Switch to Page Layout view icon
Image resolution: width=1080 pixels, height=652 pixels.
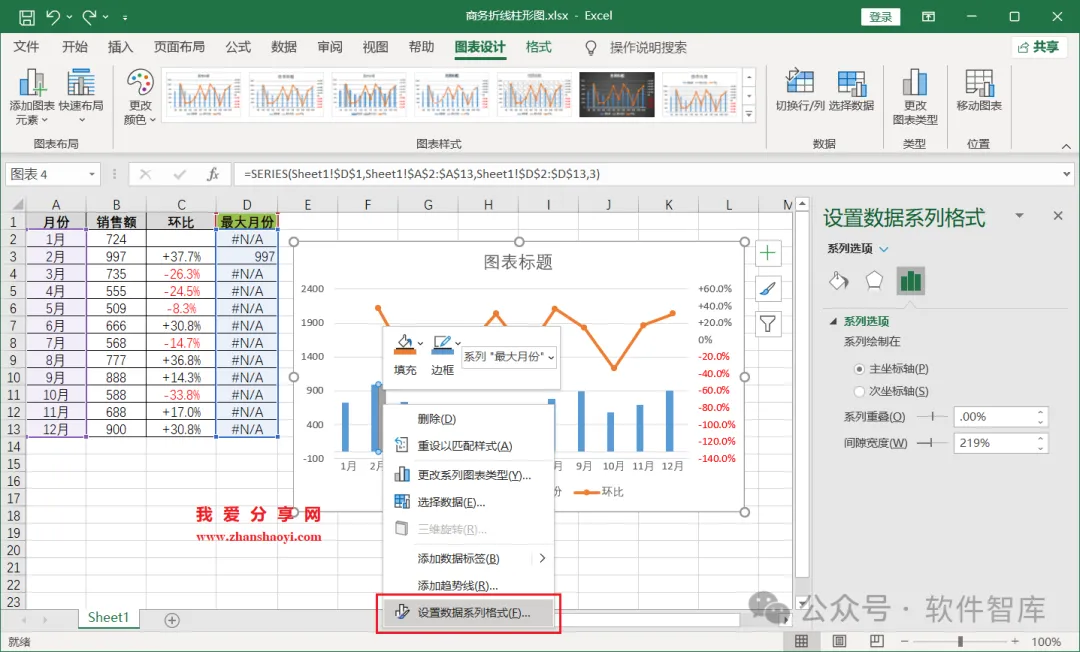839,641
